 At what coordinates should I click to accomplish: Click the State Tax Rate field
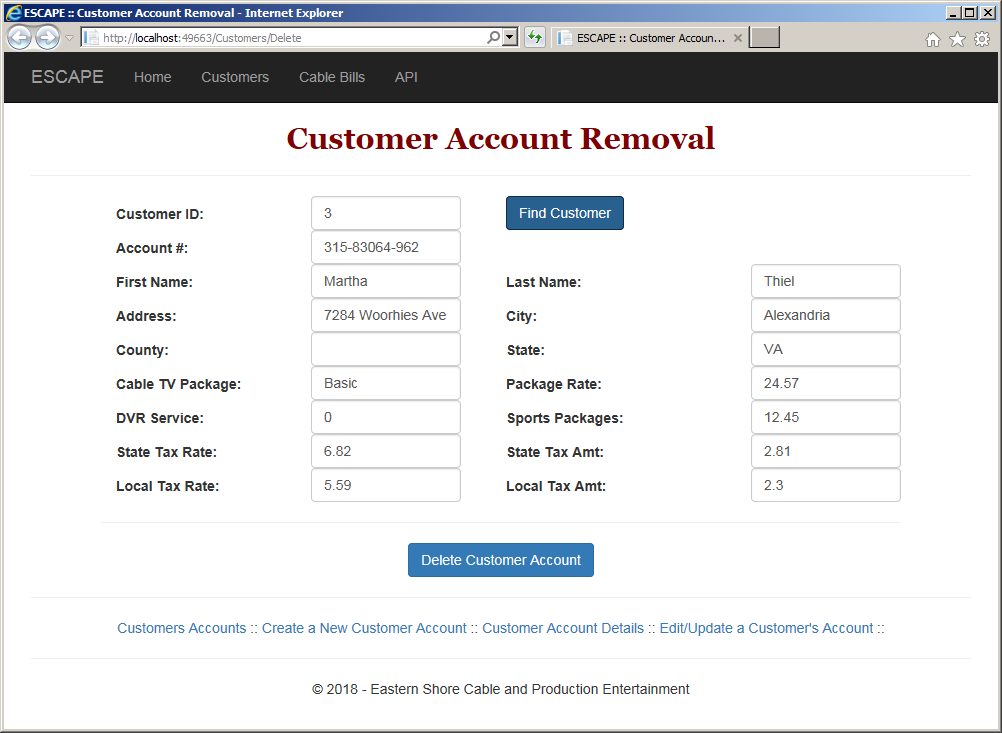(386, 451)
